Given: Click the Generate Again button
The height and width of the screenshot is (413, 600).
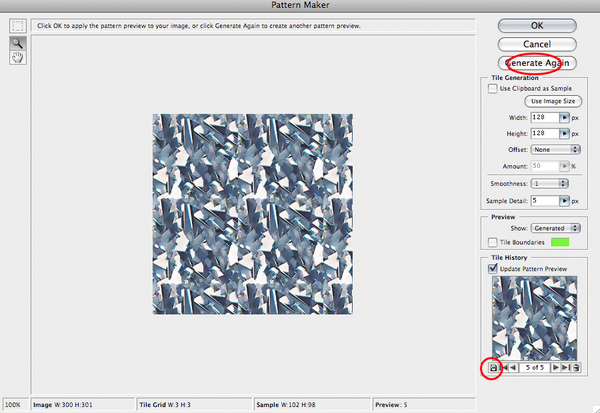Looking at the screenshot, I should tap(537, 63).
